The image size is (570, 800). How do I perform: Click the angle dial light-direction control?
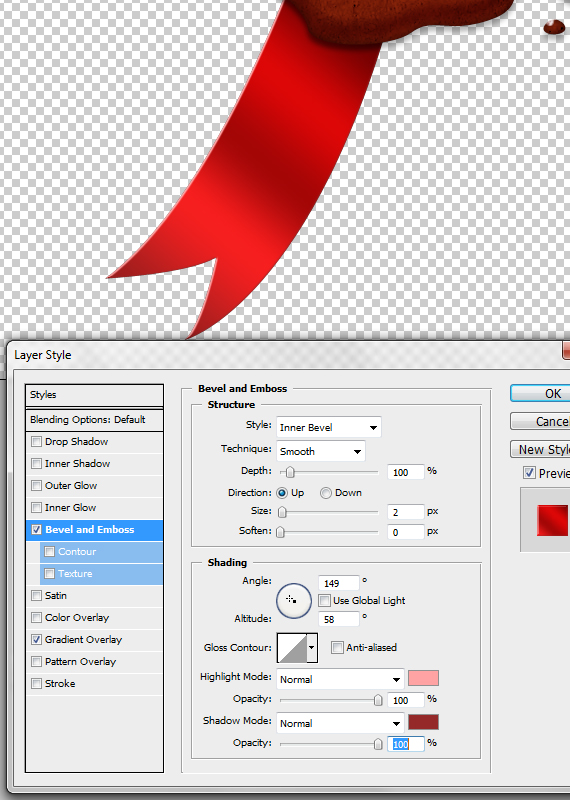click(294, 601)
